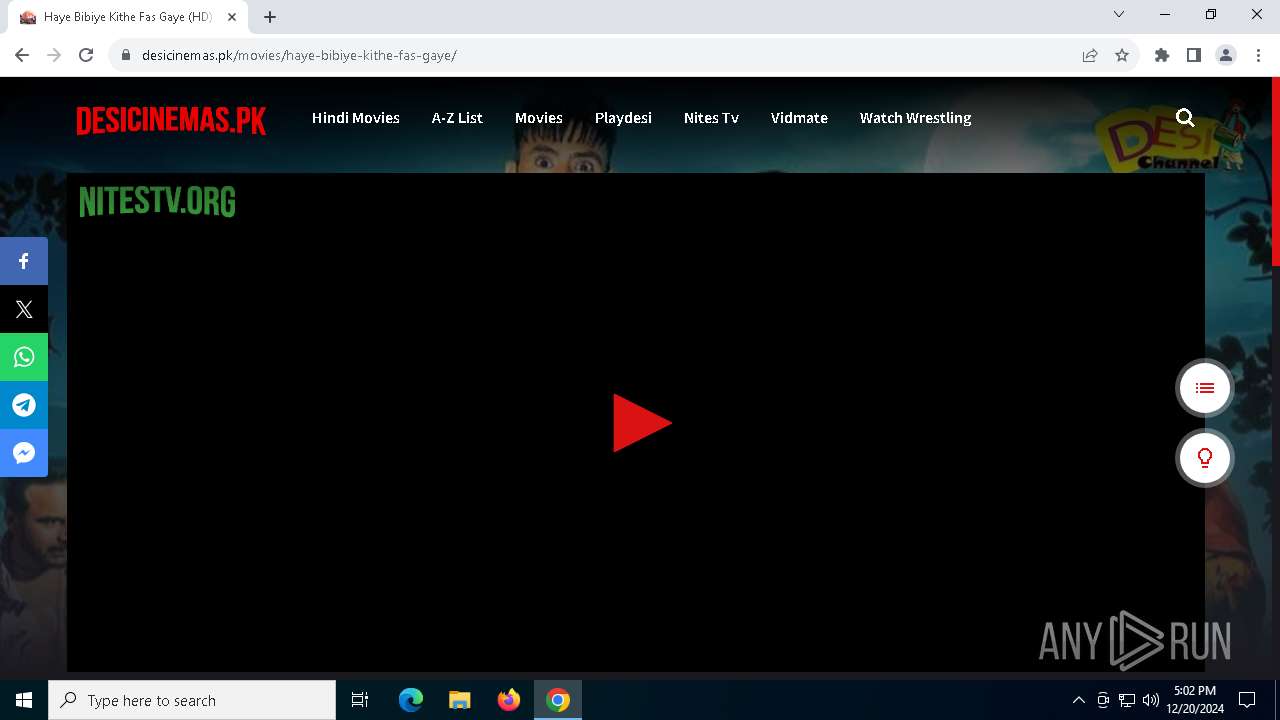Open a new browser tab
Screen dimensions: 1280x720
tap(270, 17)
